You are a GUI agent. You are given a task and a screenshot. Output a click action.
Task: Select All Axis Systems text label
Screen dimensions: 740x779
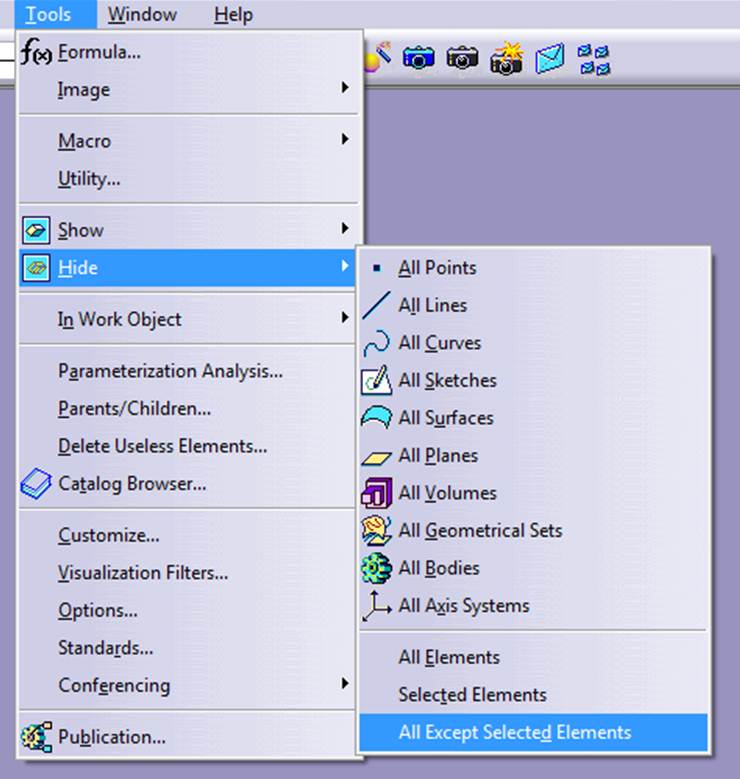point(464,606)
